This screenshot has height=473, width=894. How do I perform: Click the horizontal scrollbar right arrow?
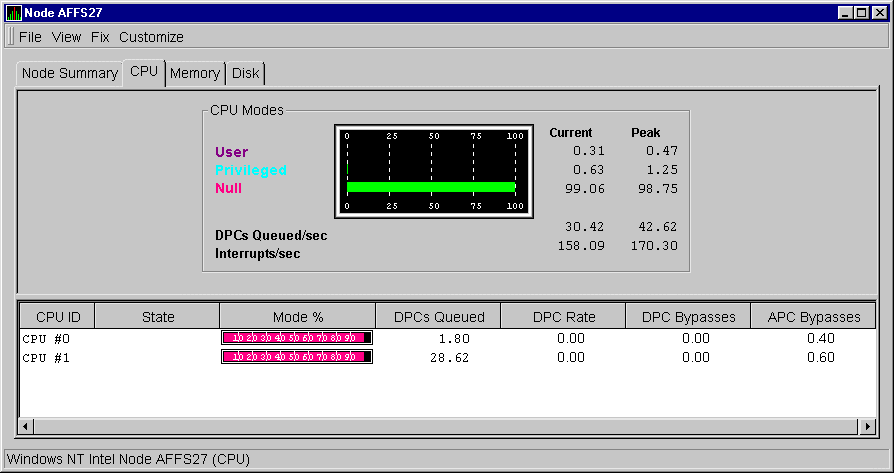coord(867,427)
